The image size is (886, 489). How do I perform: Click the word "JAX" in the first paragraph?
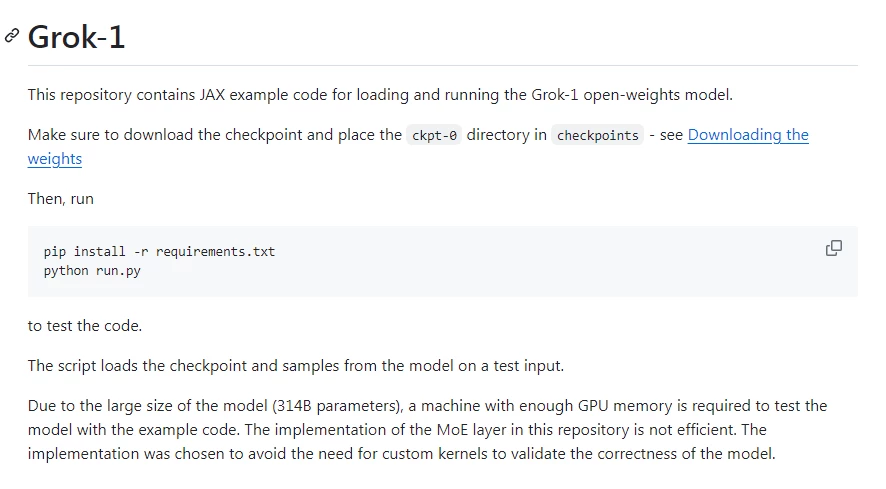[x=212, y=94]
